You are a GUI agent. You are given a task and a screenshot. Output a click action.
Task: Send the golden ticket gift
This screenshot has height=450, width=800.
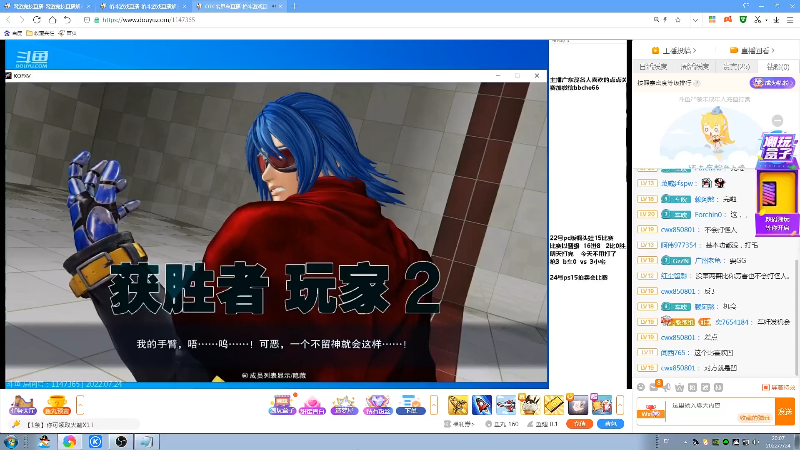coord(554,405)
